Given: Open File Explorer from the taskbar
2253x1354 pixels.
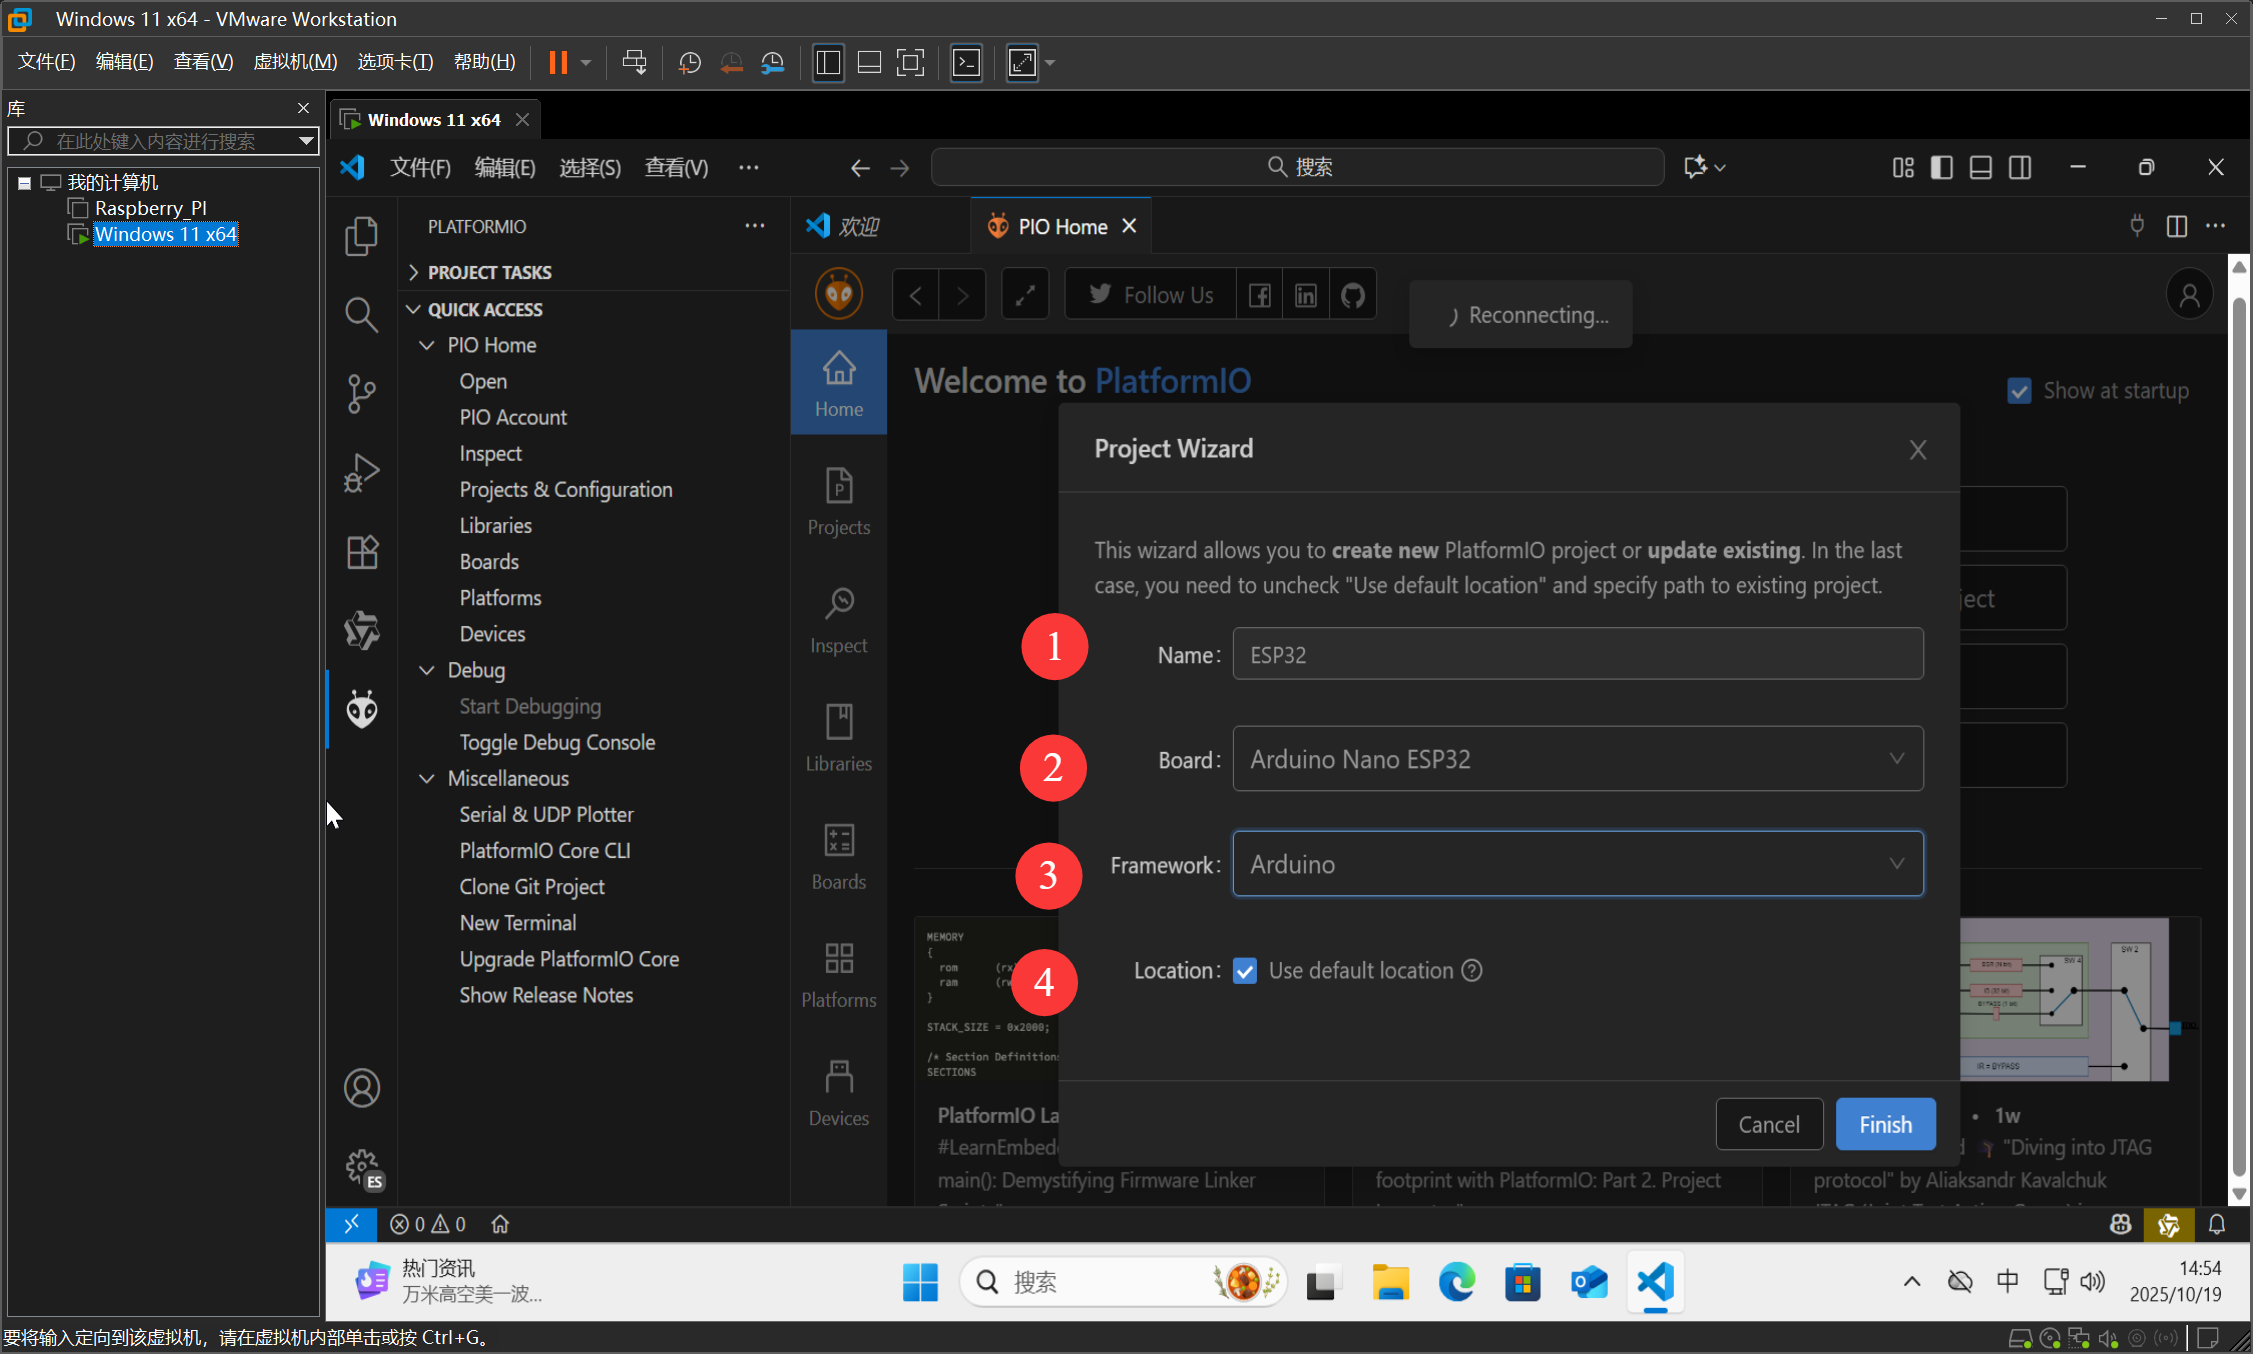Looking at the screenshot, I should (x=1390, y=1282).
